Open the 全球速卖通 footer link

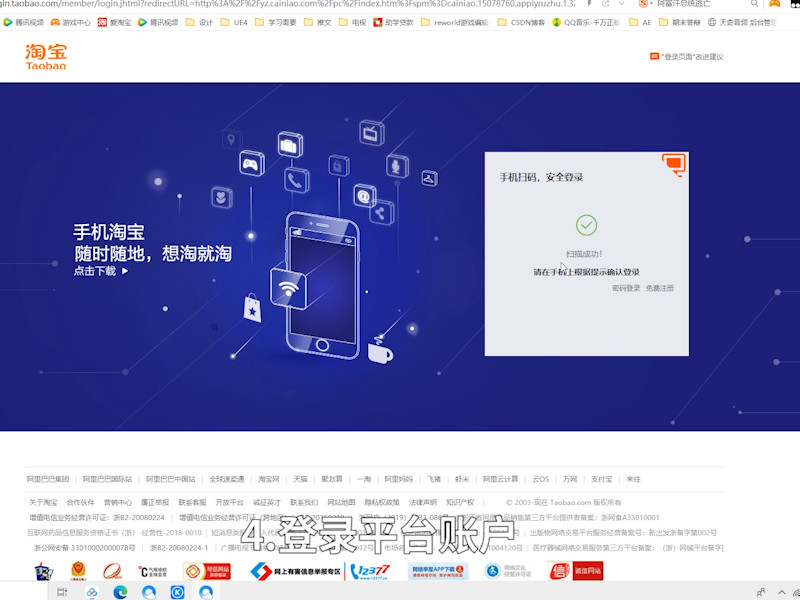pos(227,479)
